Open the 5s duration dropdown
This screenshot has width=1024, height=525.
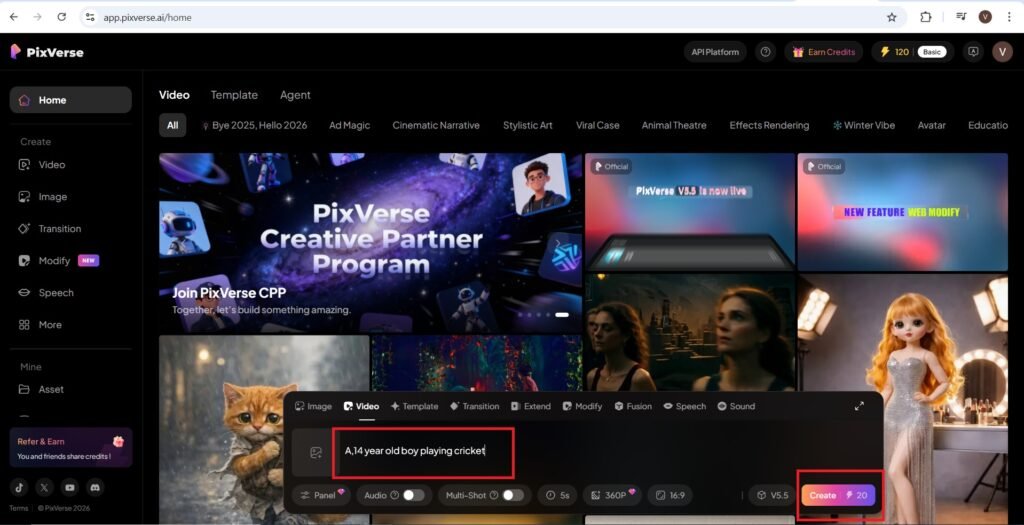click(559, 495)
